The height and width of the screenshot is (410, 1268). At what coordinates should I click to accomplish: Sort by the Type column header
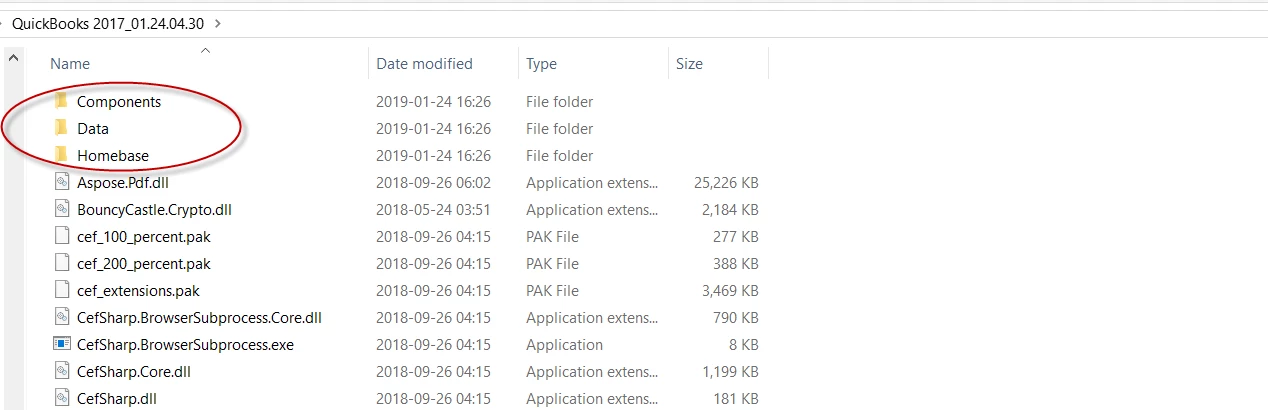pos(541,63)
